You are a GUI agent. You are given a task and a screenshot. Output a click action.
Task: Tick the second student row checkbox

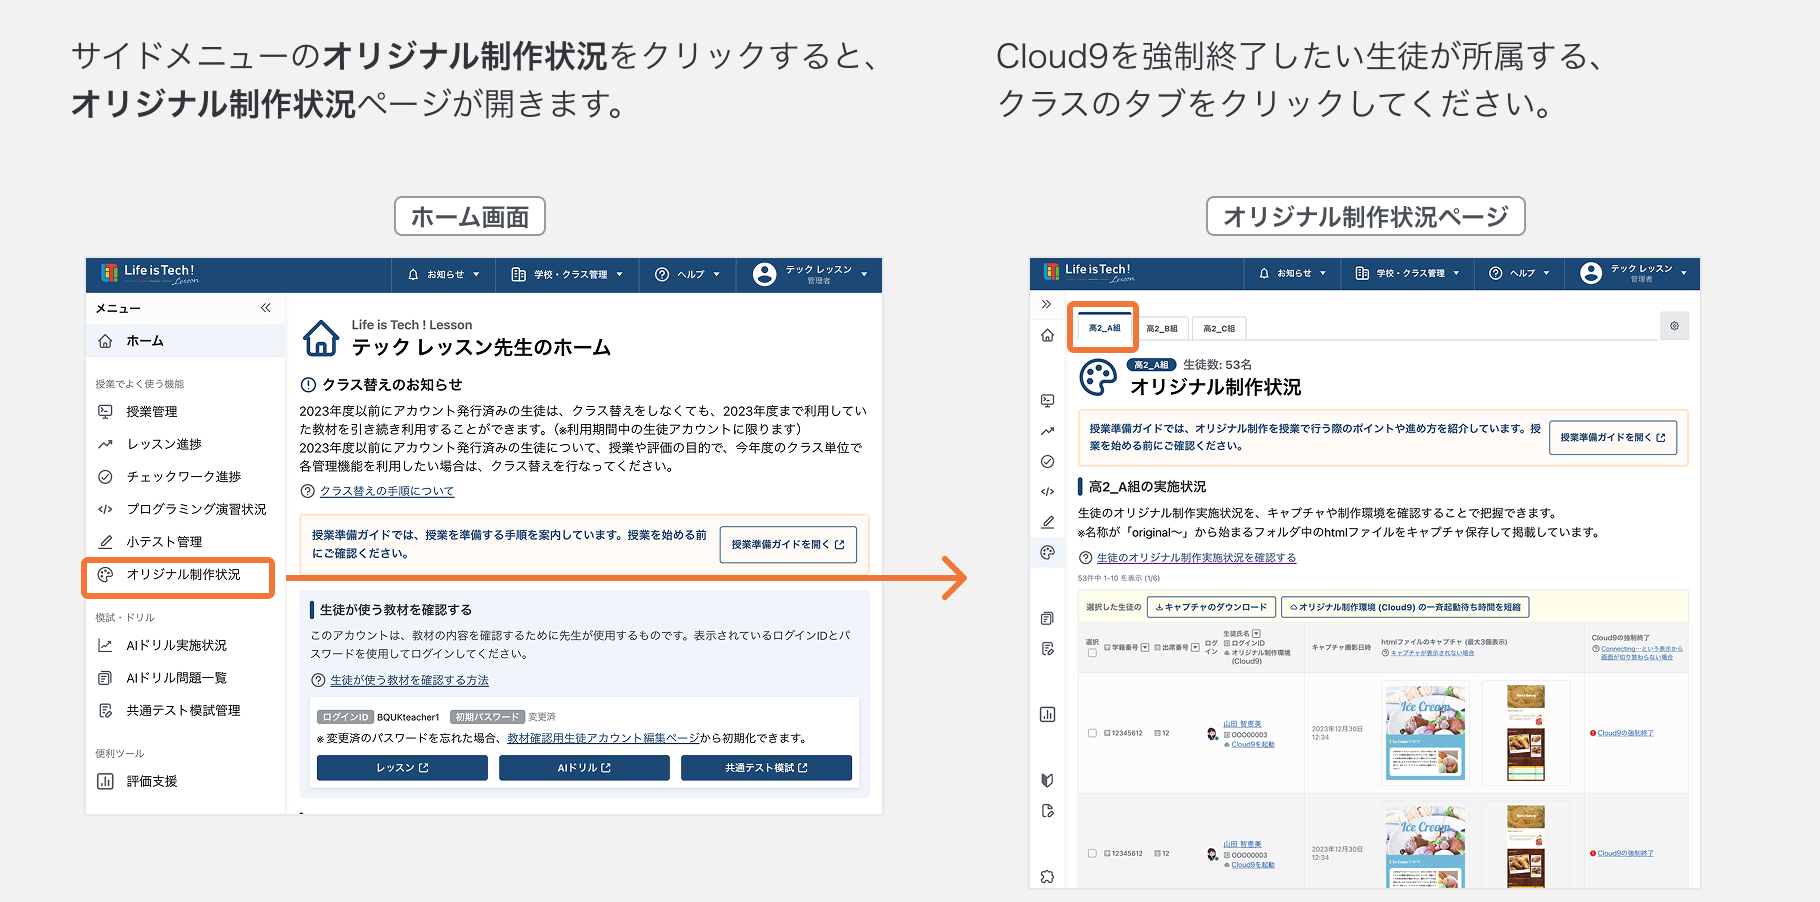coord(1092,853)
